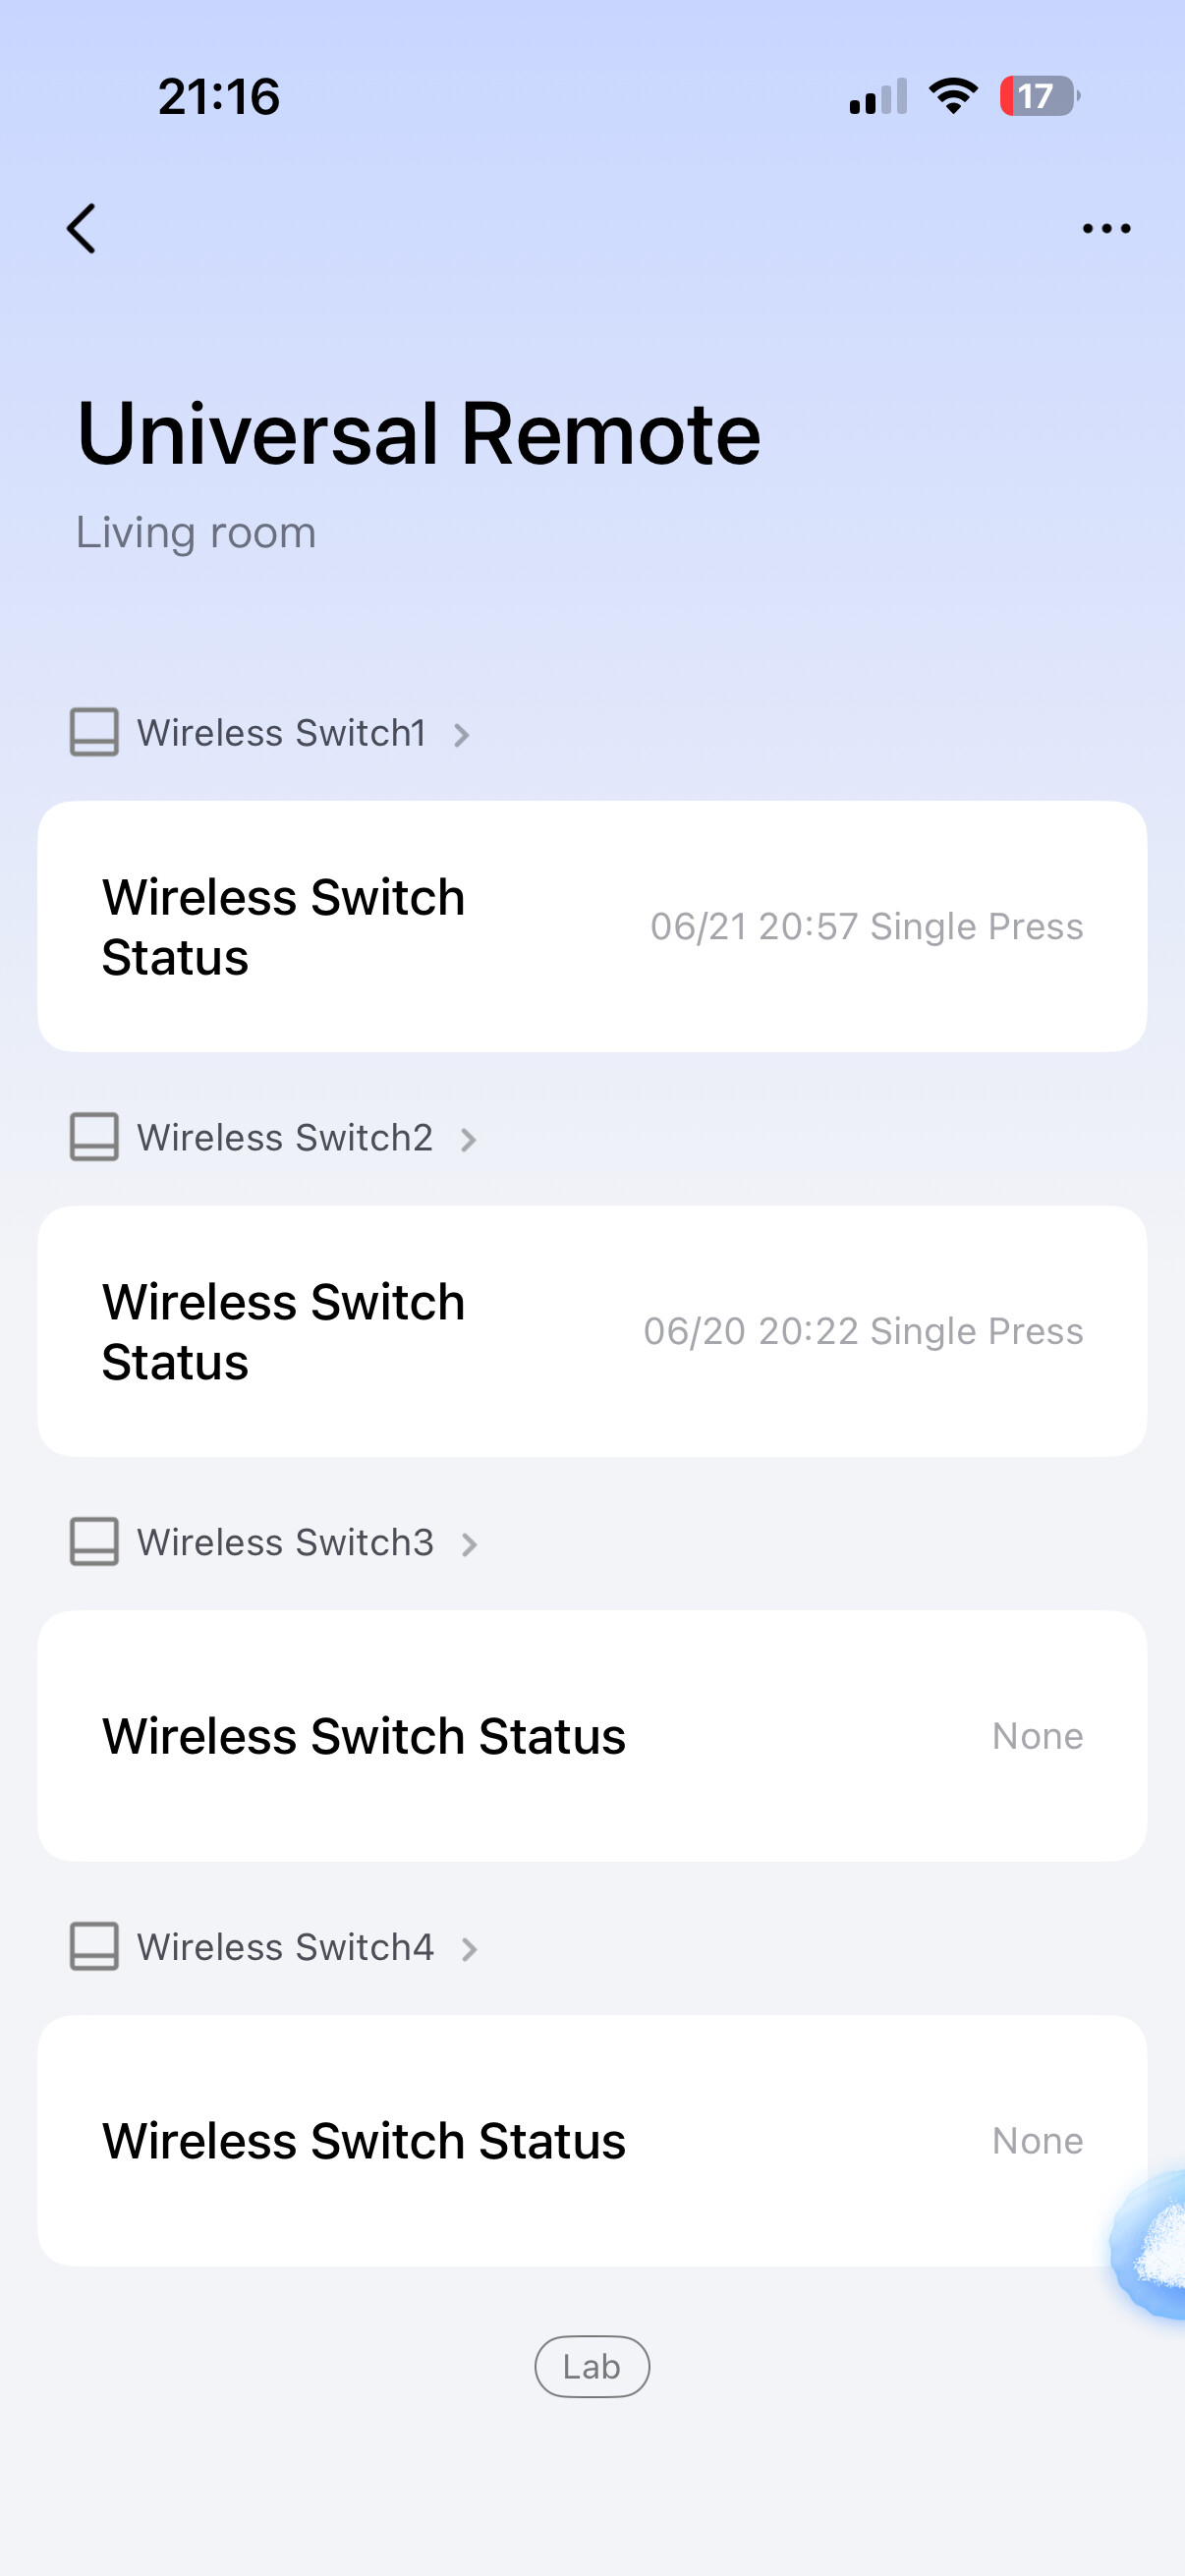This screenshot has height=2576, width=1185.
Task: Tap the Living room label
Action: pos(196,533)
